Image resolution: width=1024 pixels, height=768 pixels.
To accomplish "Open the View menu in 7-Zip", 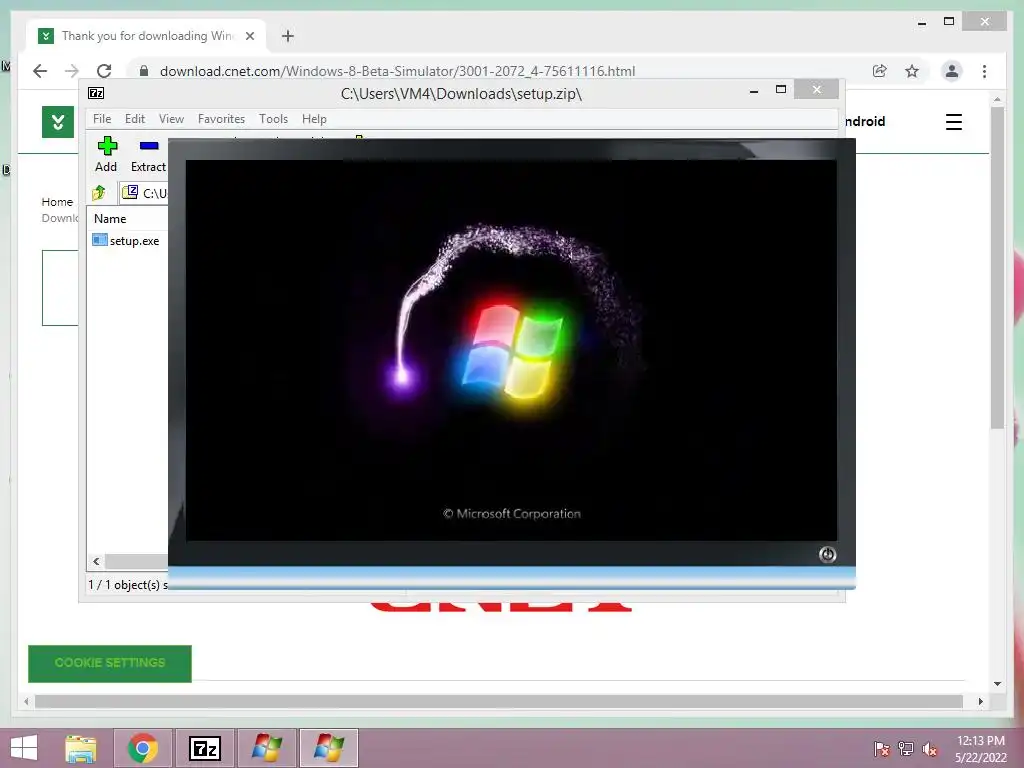I will tap(171, 119).
